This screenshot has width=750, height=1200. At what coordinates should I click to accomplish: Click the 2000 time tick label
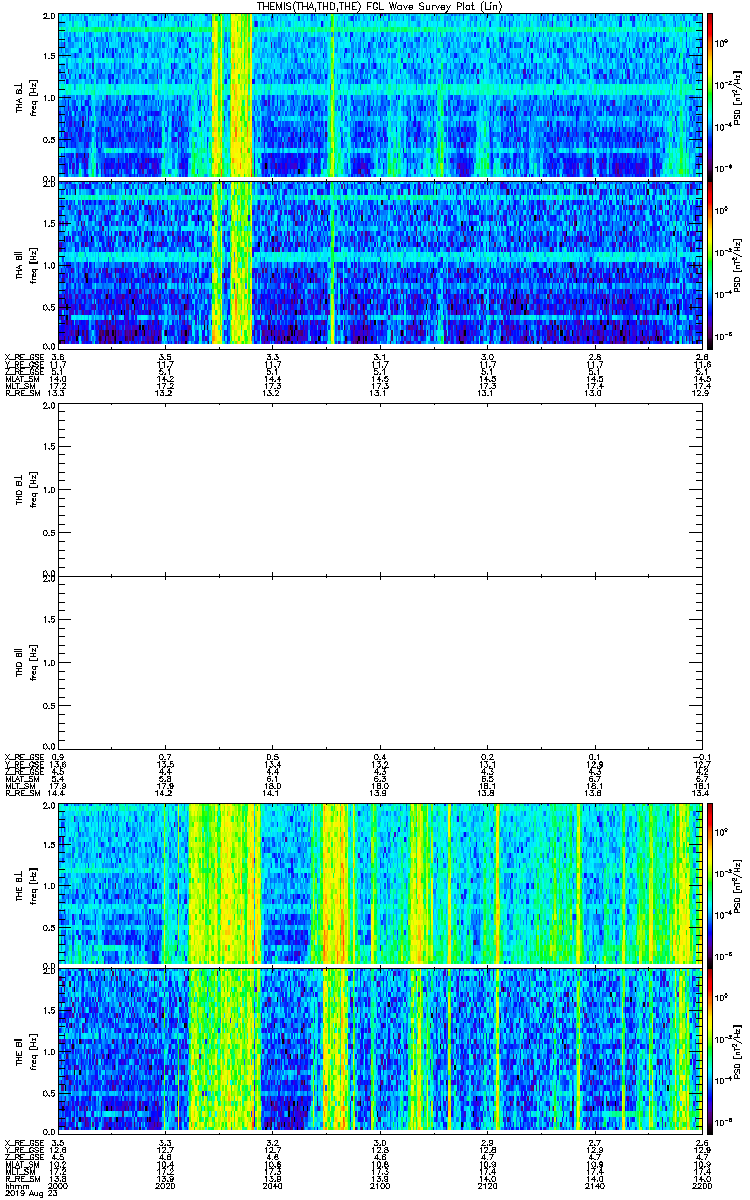tap(58, 1184)
